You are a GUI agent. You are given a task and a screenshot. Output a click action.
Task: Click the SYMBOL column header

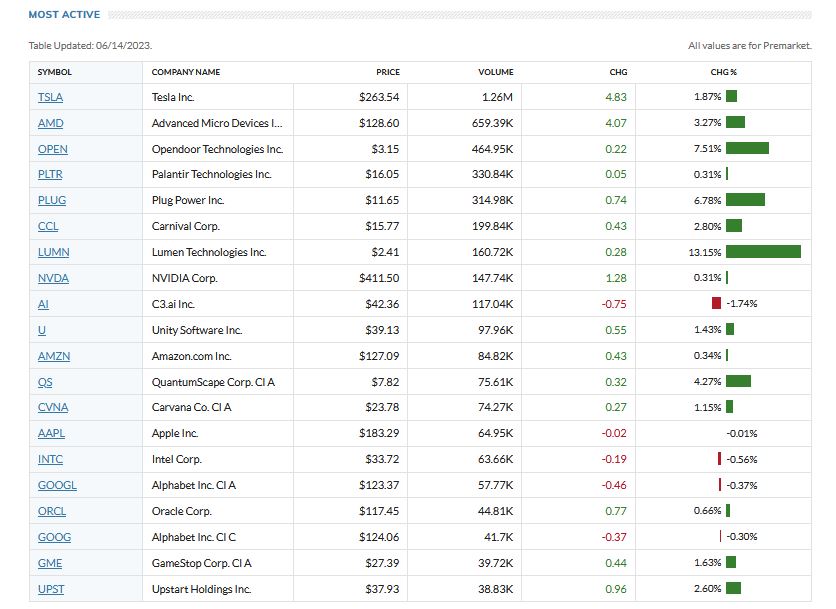55,72
